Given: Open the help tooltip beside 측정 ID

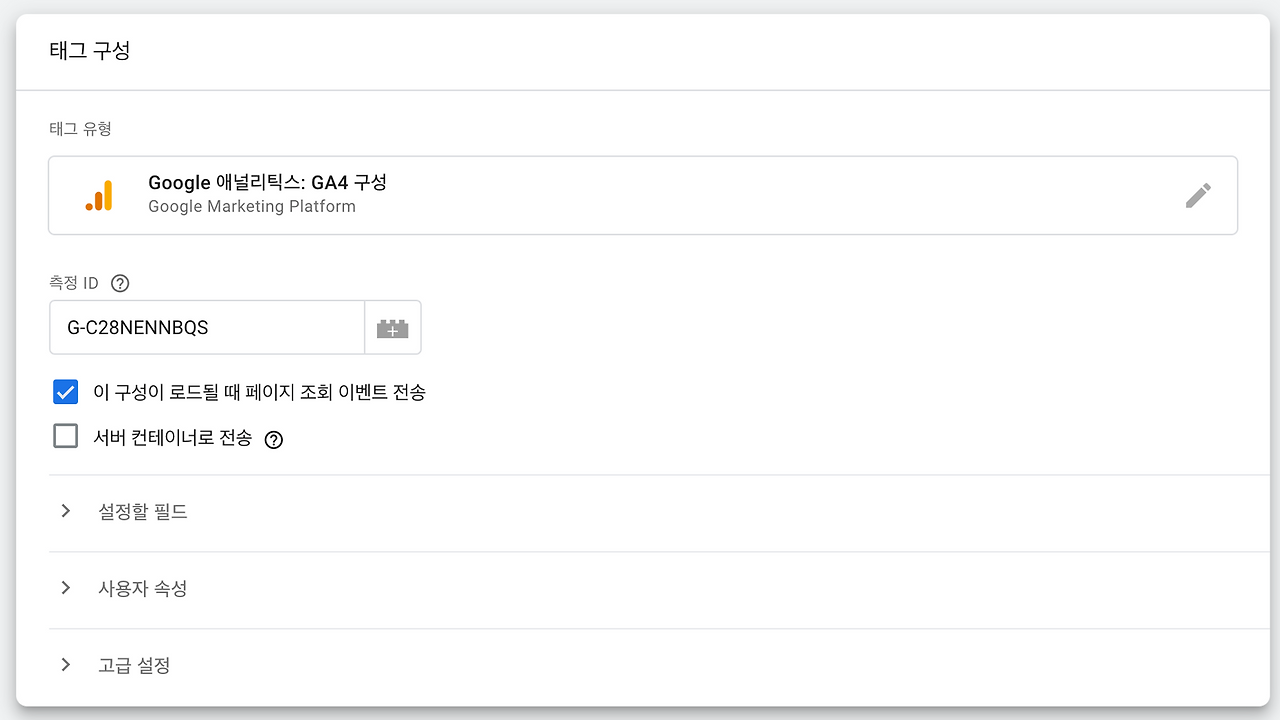Looking at the screenshot, I should click(x=120, y=283).
